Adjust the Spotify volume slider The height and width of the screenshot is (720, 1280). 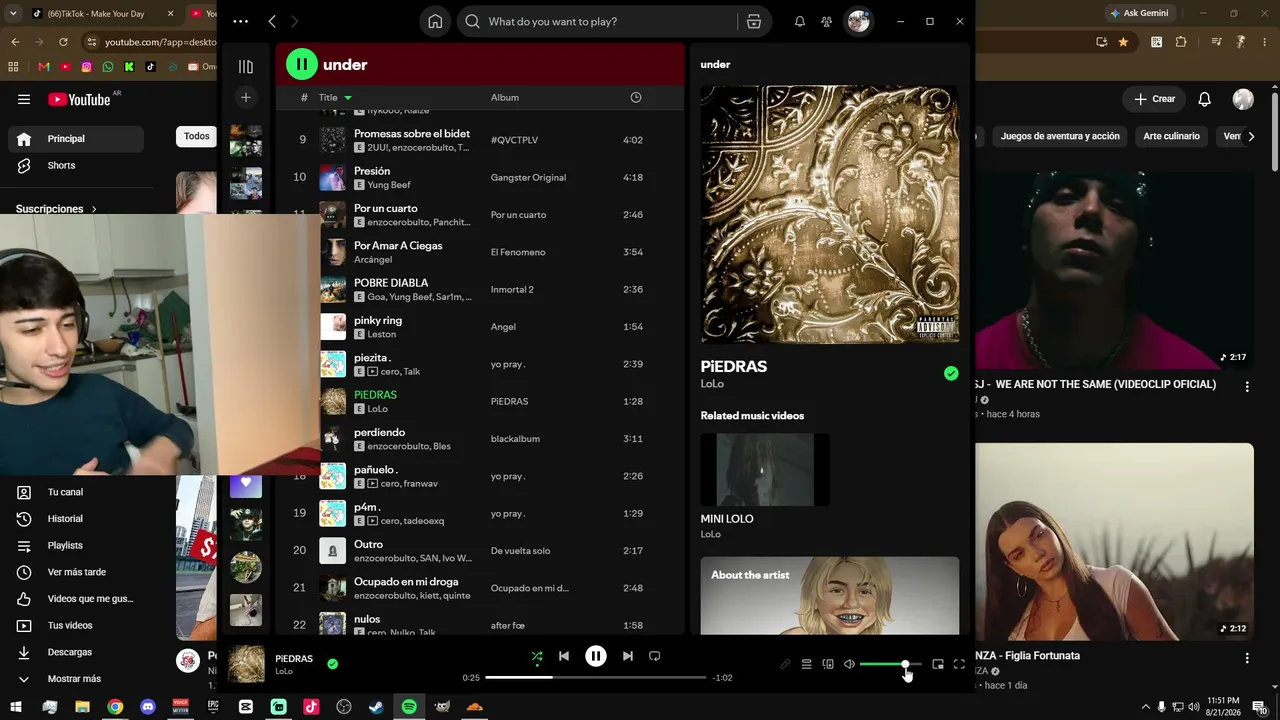[890, 664]
